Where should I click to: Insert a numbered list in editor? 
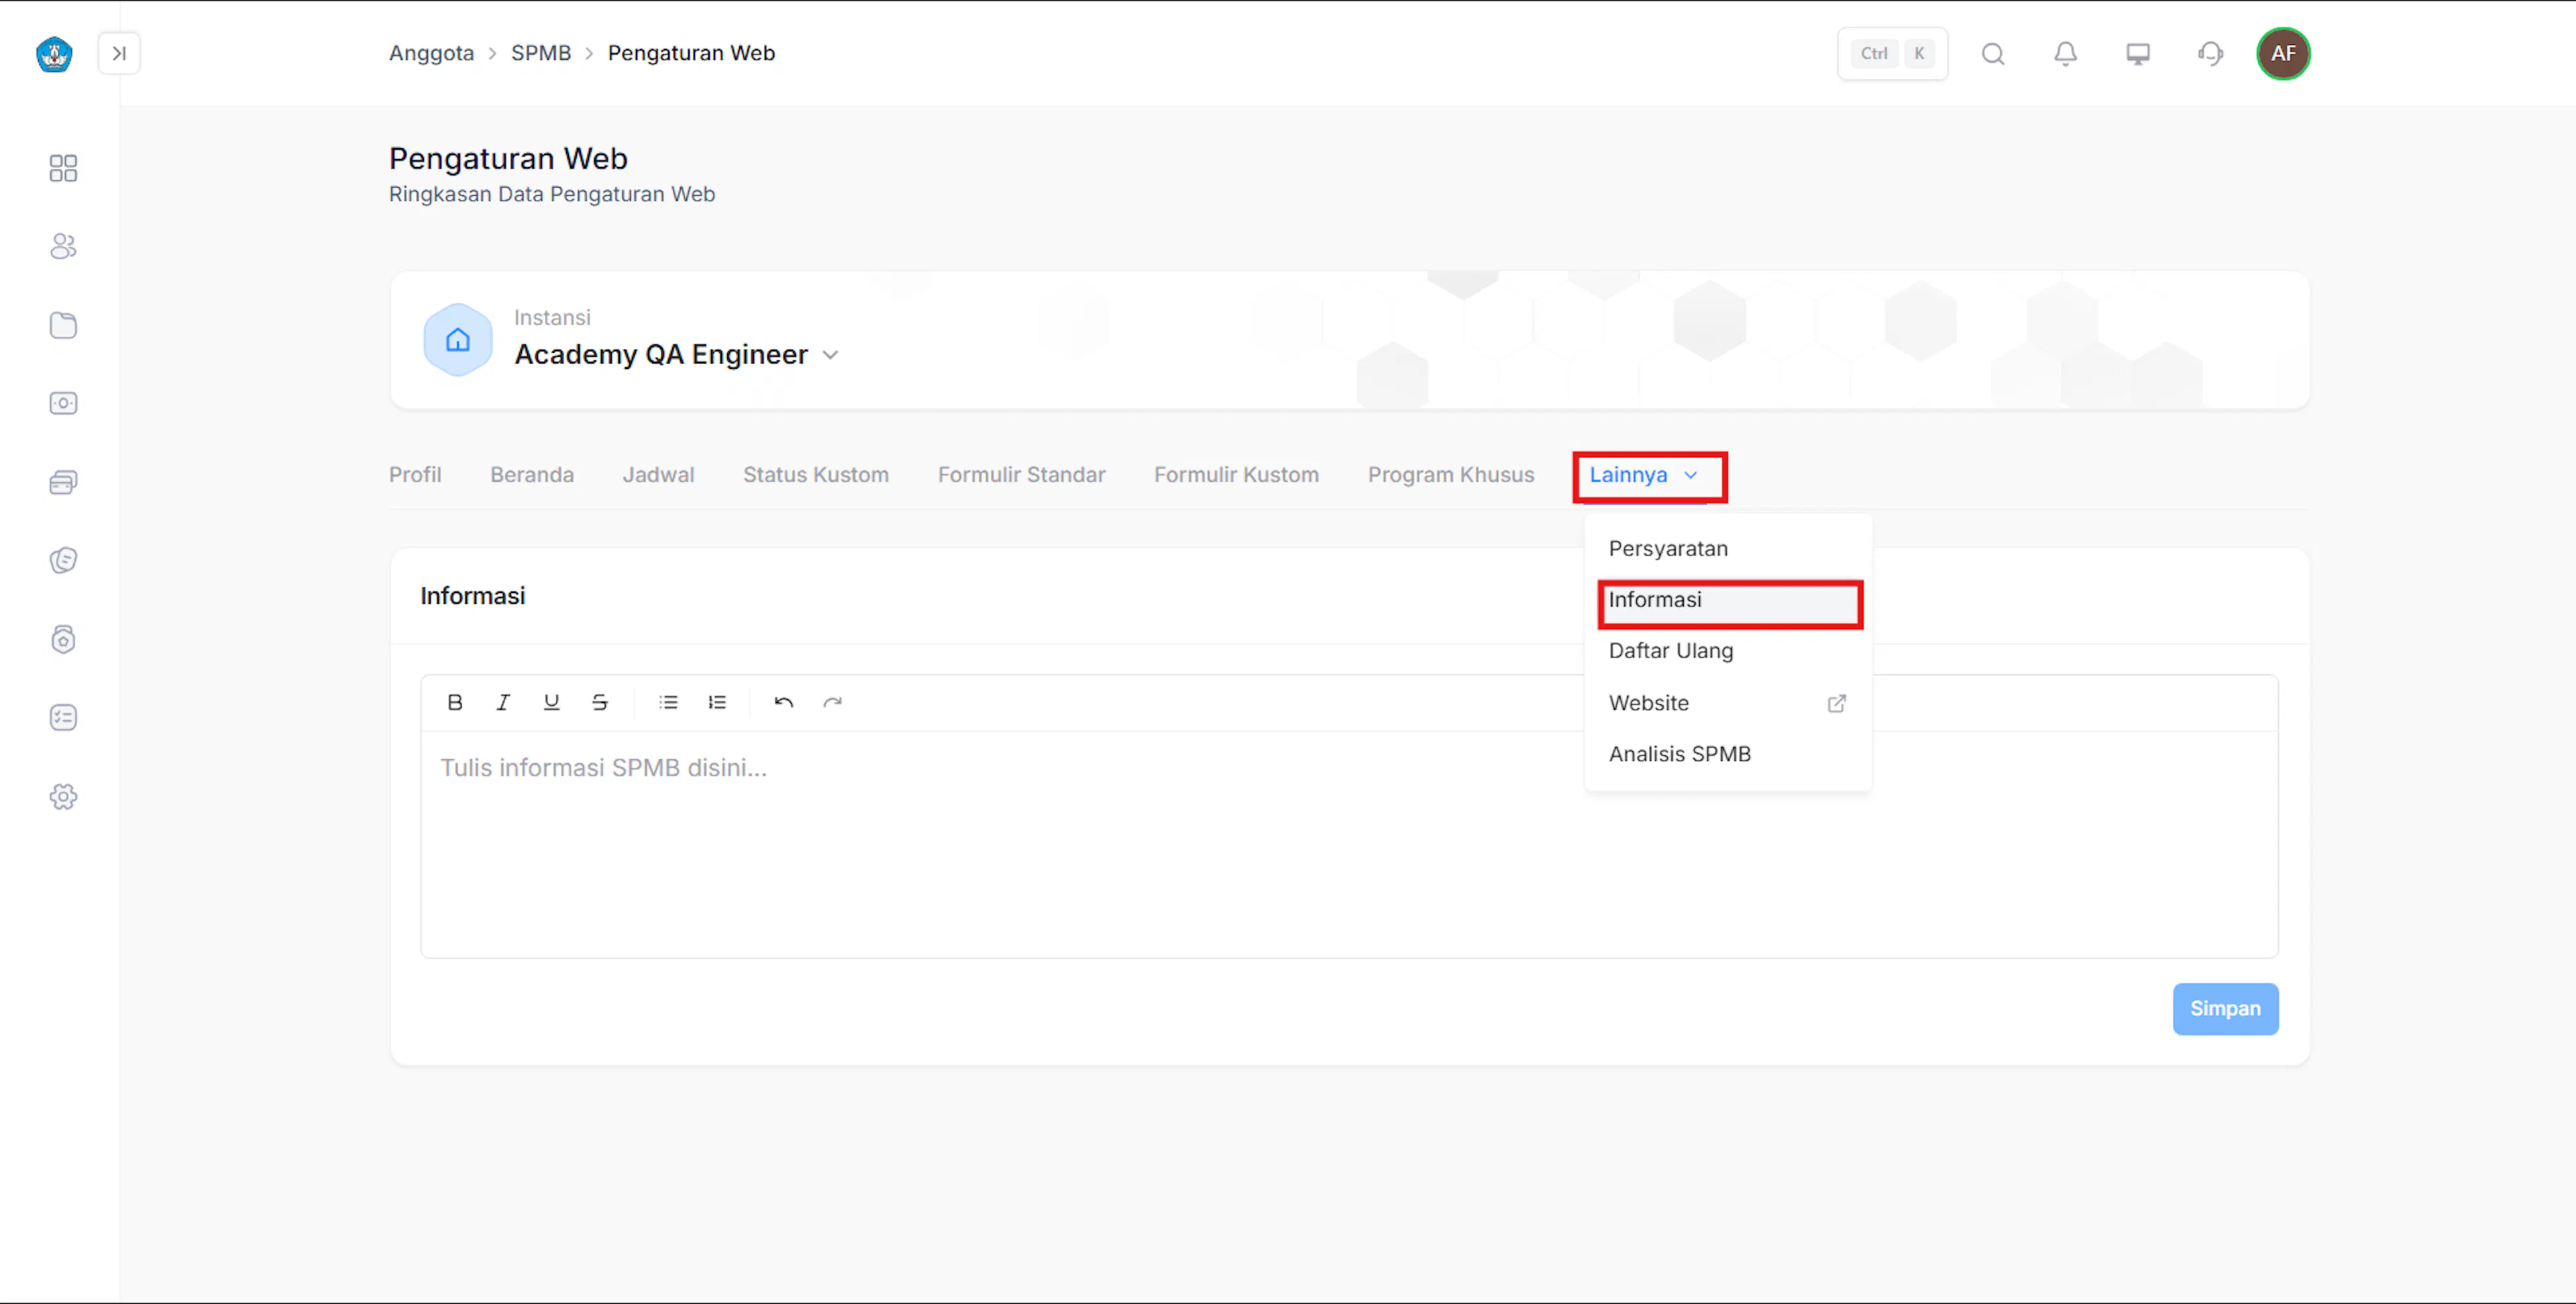(x=717, y=702)
